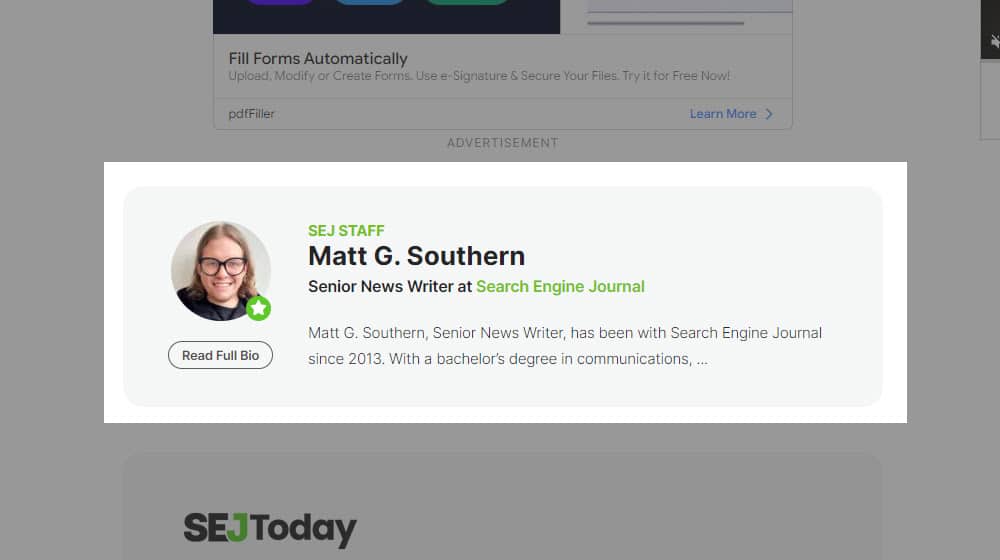Click the SEJ Today logo

tap(270, 529)
